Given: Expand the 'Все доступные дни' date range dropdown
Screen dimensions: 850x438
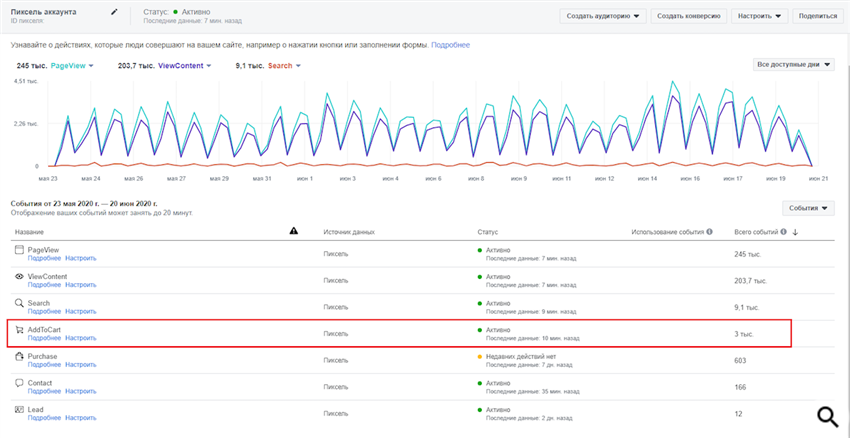Looking at the screenshot, I should click(793, 65).
